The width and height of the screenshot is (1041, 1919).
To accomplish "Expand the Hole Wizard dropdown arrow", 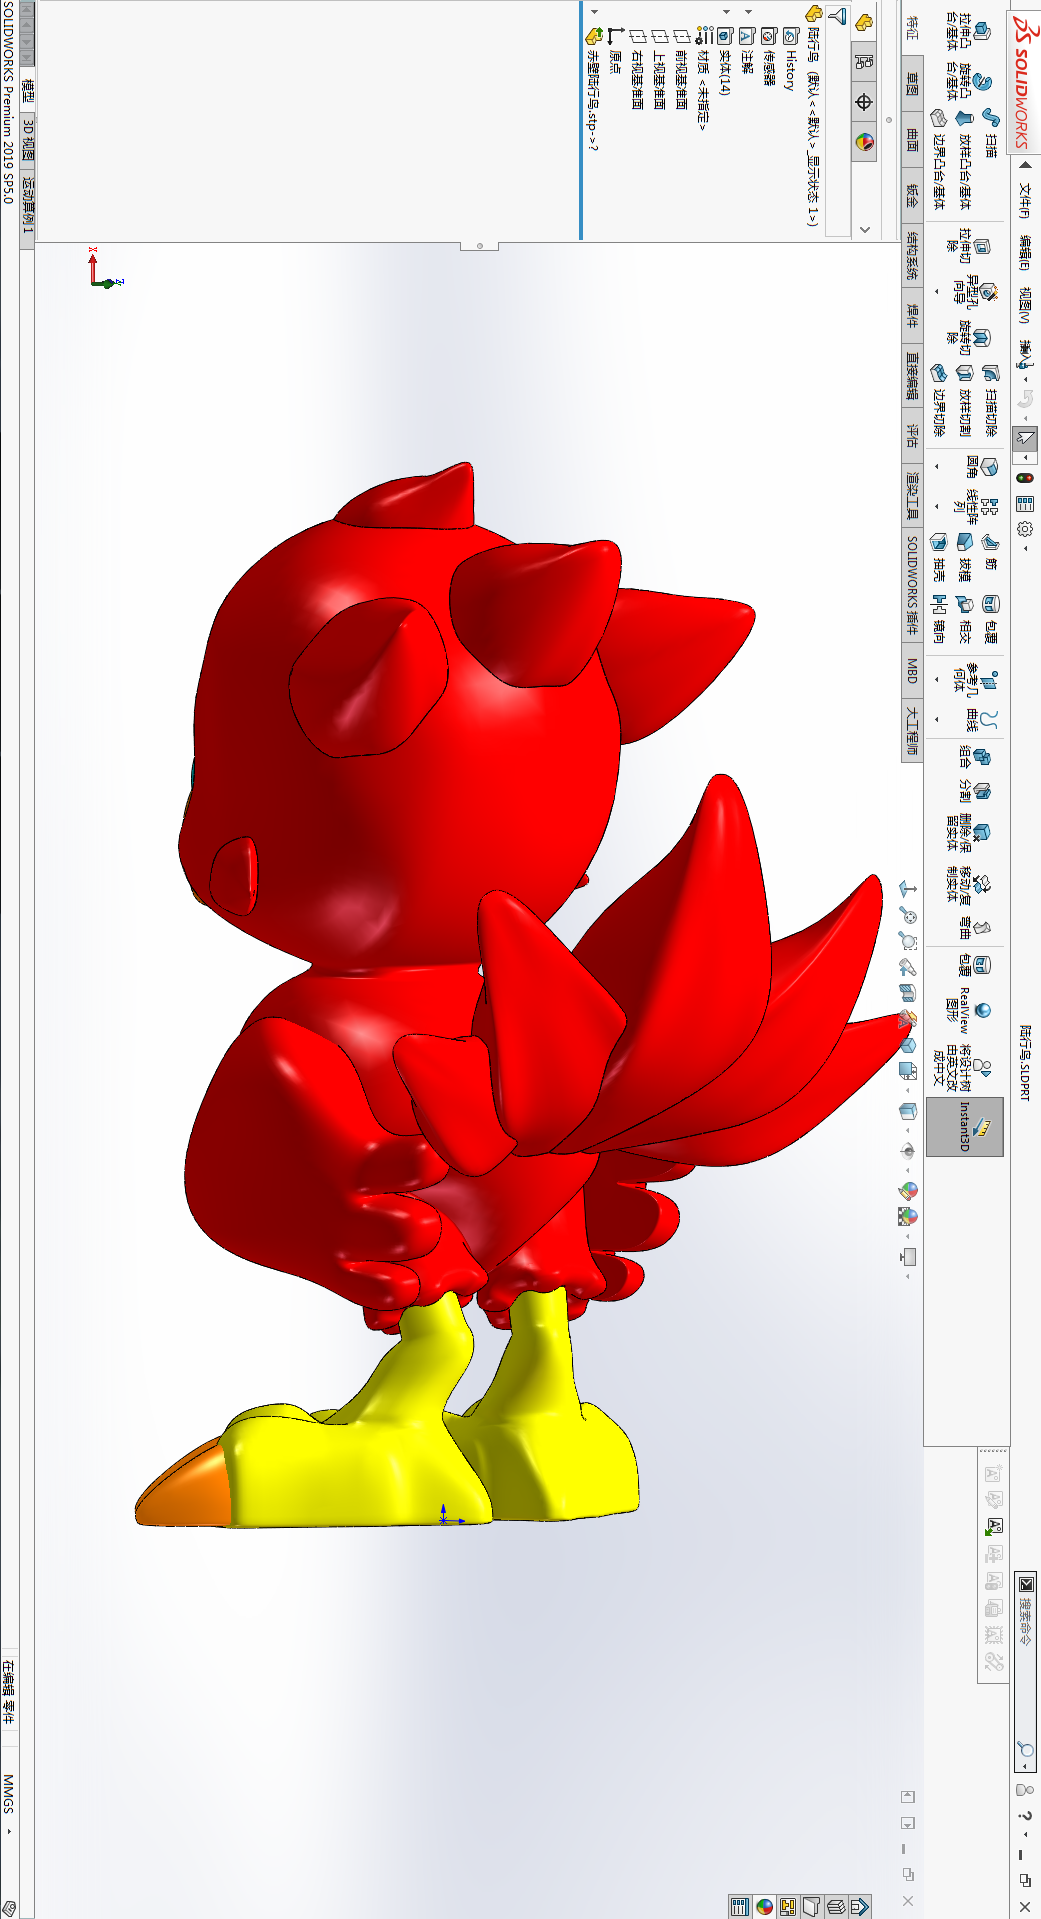I will coord(937,292).
